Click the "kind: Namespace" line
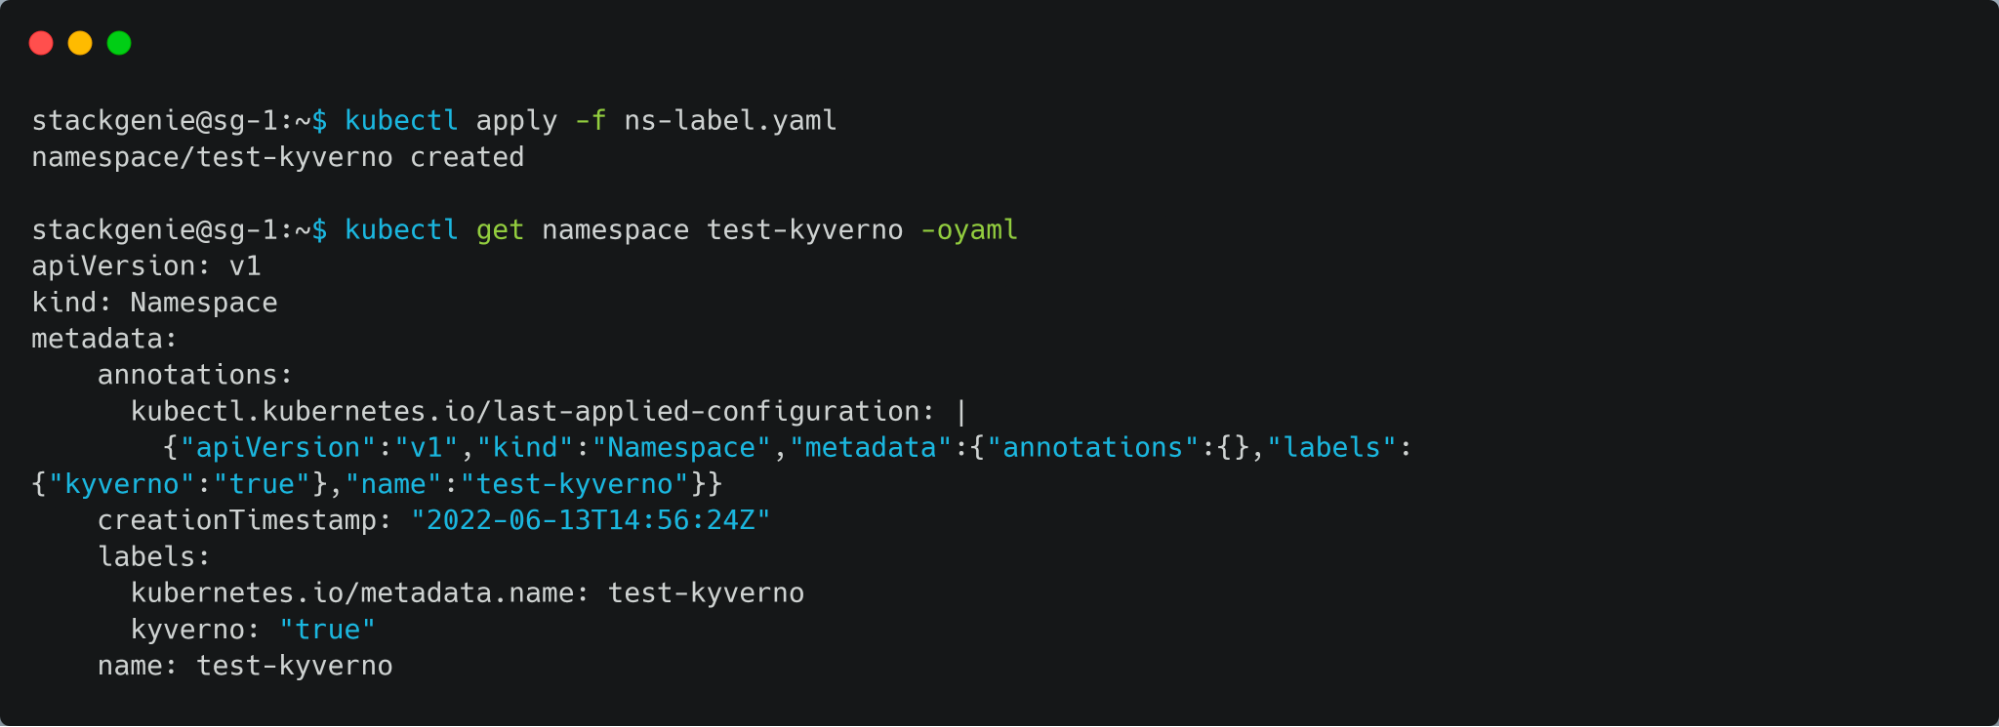Screen dimensions: 1999x727 pyautogui.click(x=154, y=303)
